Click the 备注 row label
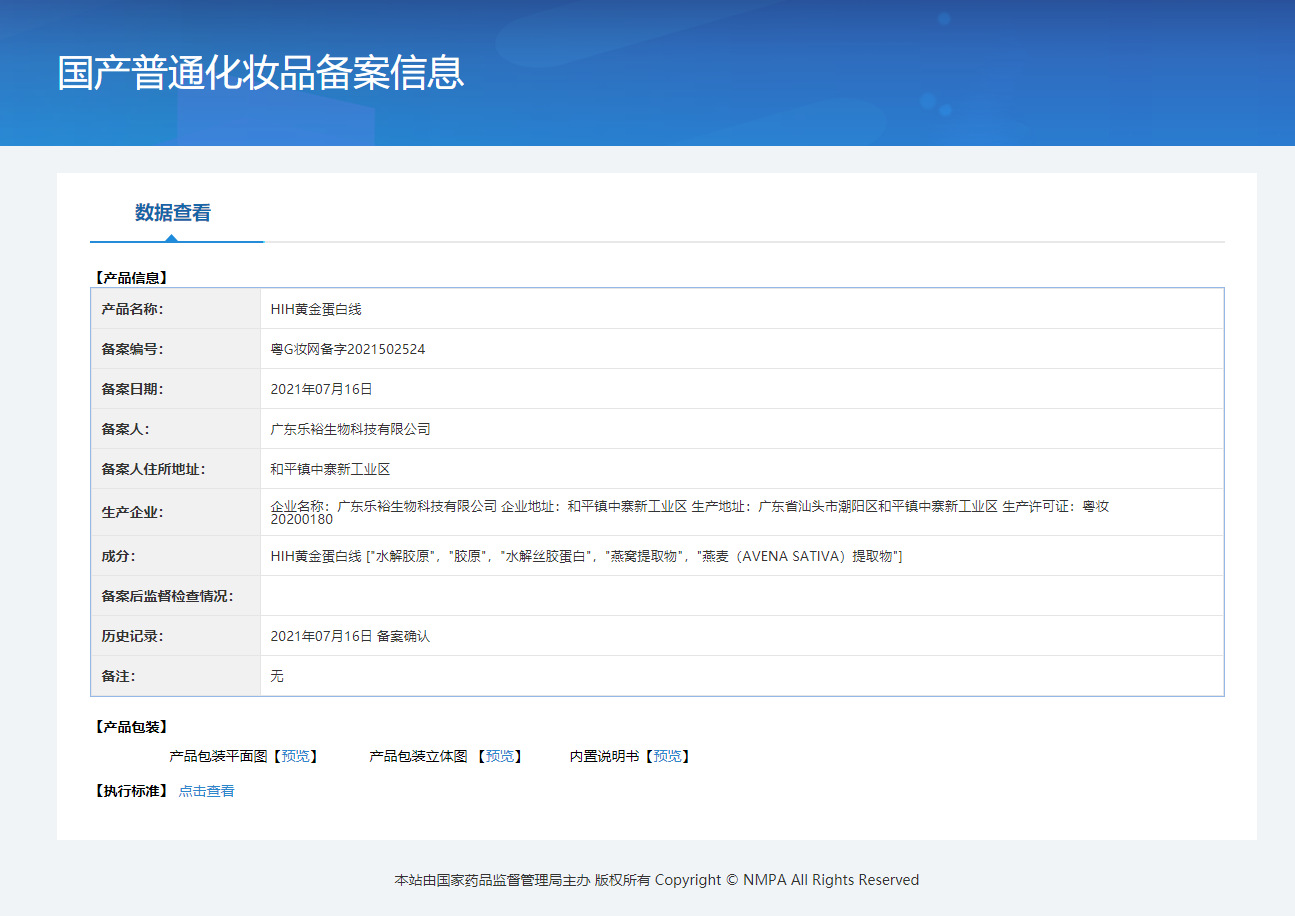Image resolution: width=1295 pixels, height=916 pixels. [118, 676]
